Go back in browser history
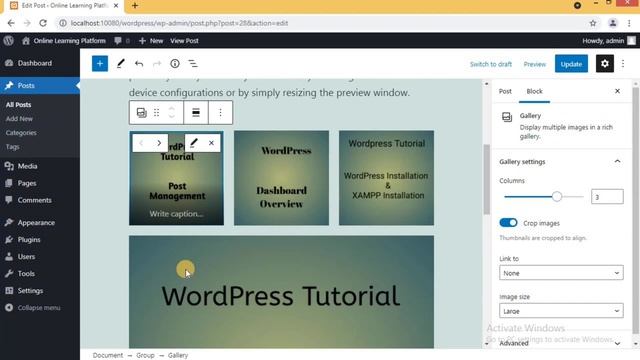The height and width of the screenshot is (360, 640). tap(11, 23)
